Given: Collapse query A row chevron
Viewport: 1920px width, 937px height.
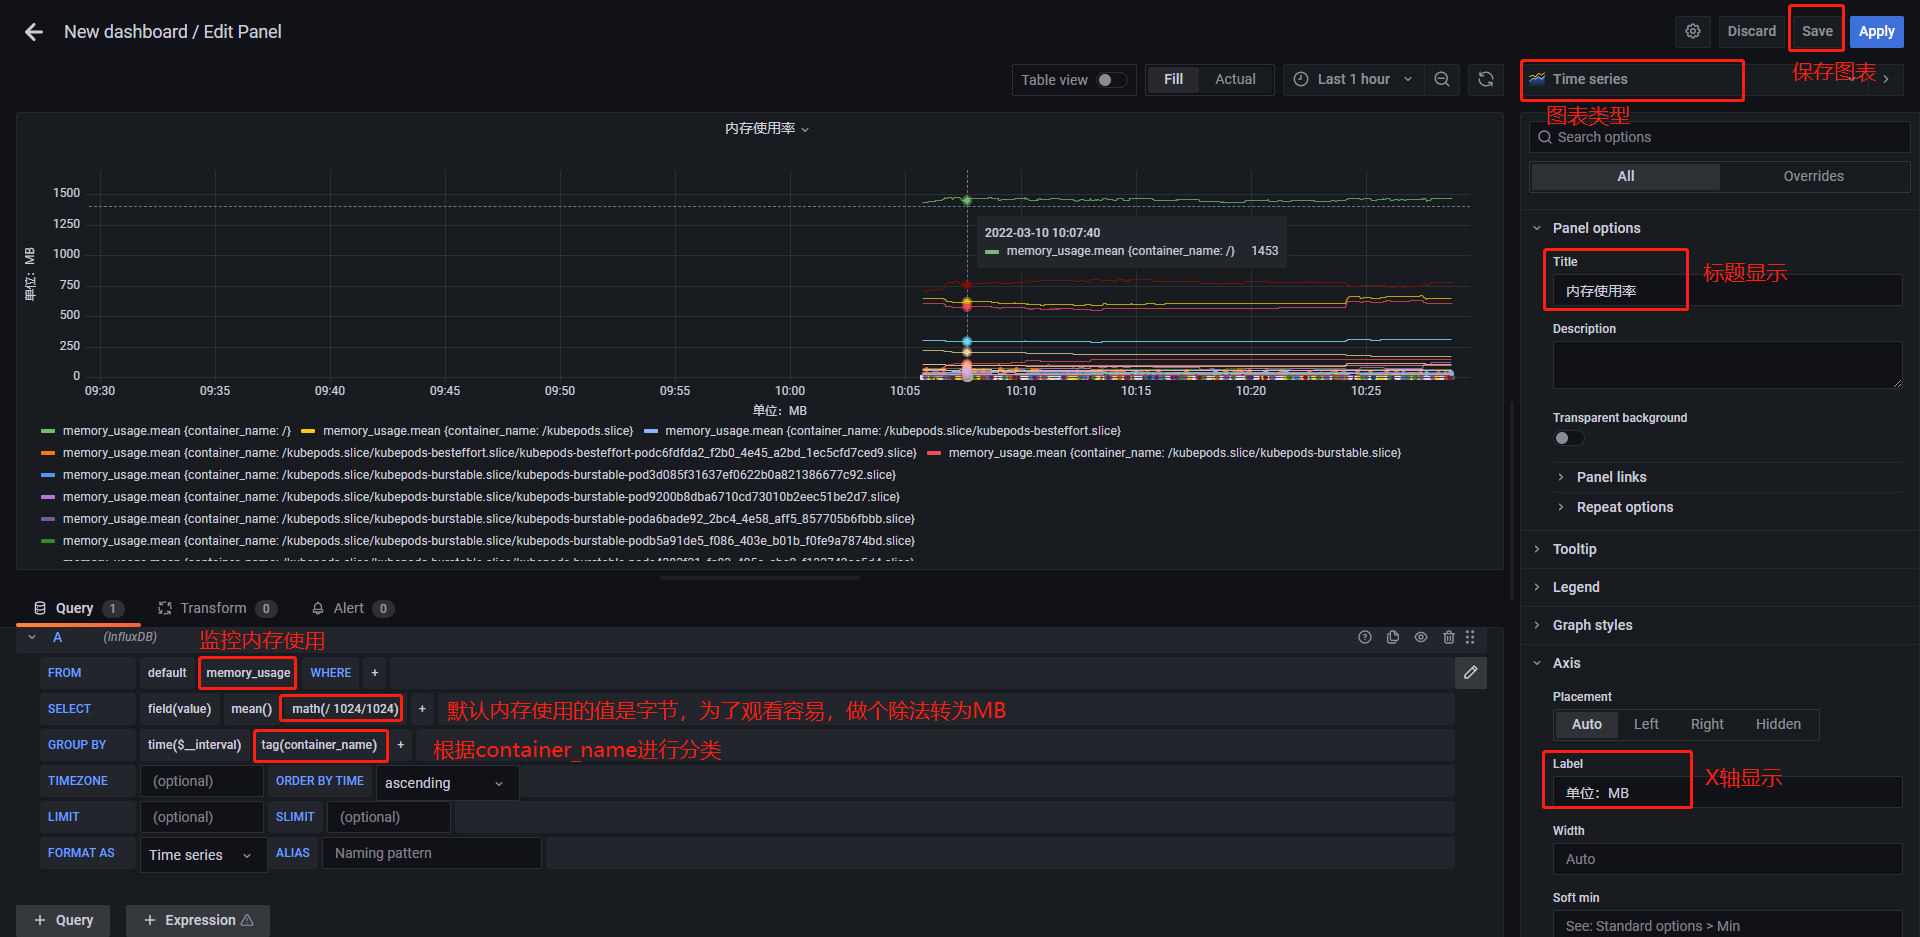Looking at the screenshot, I should tap(32, 637).
